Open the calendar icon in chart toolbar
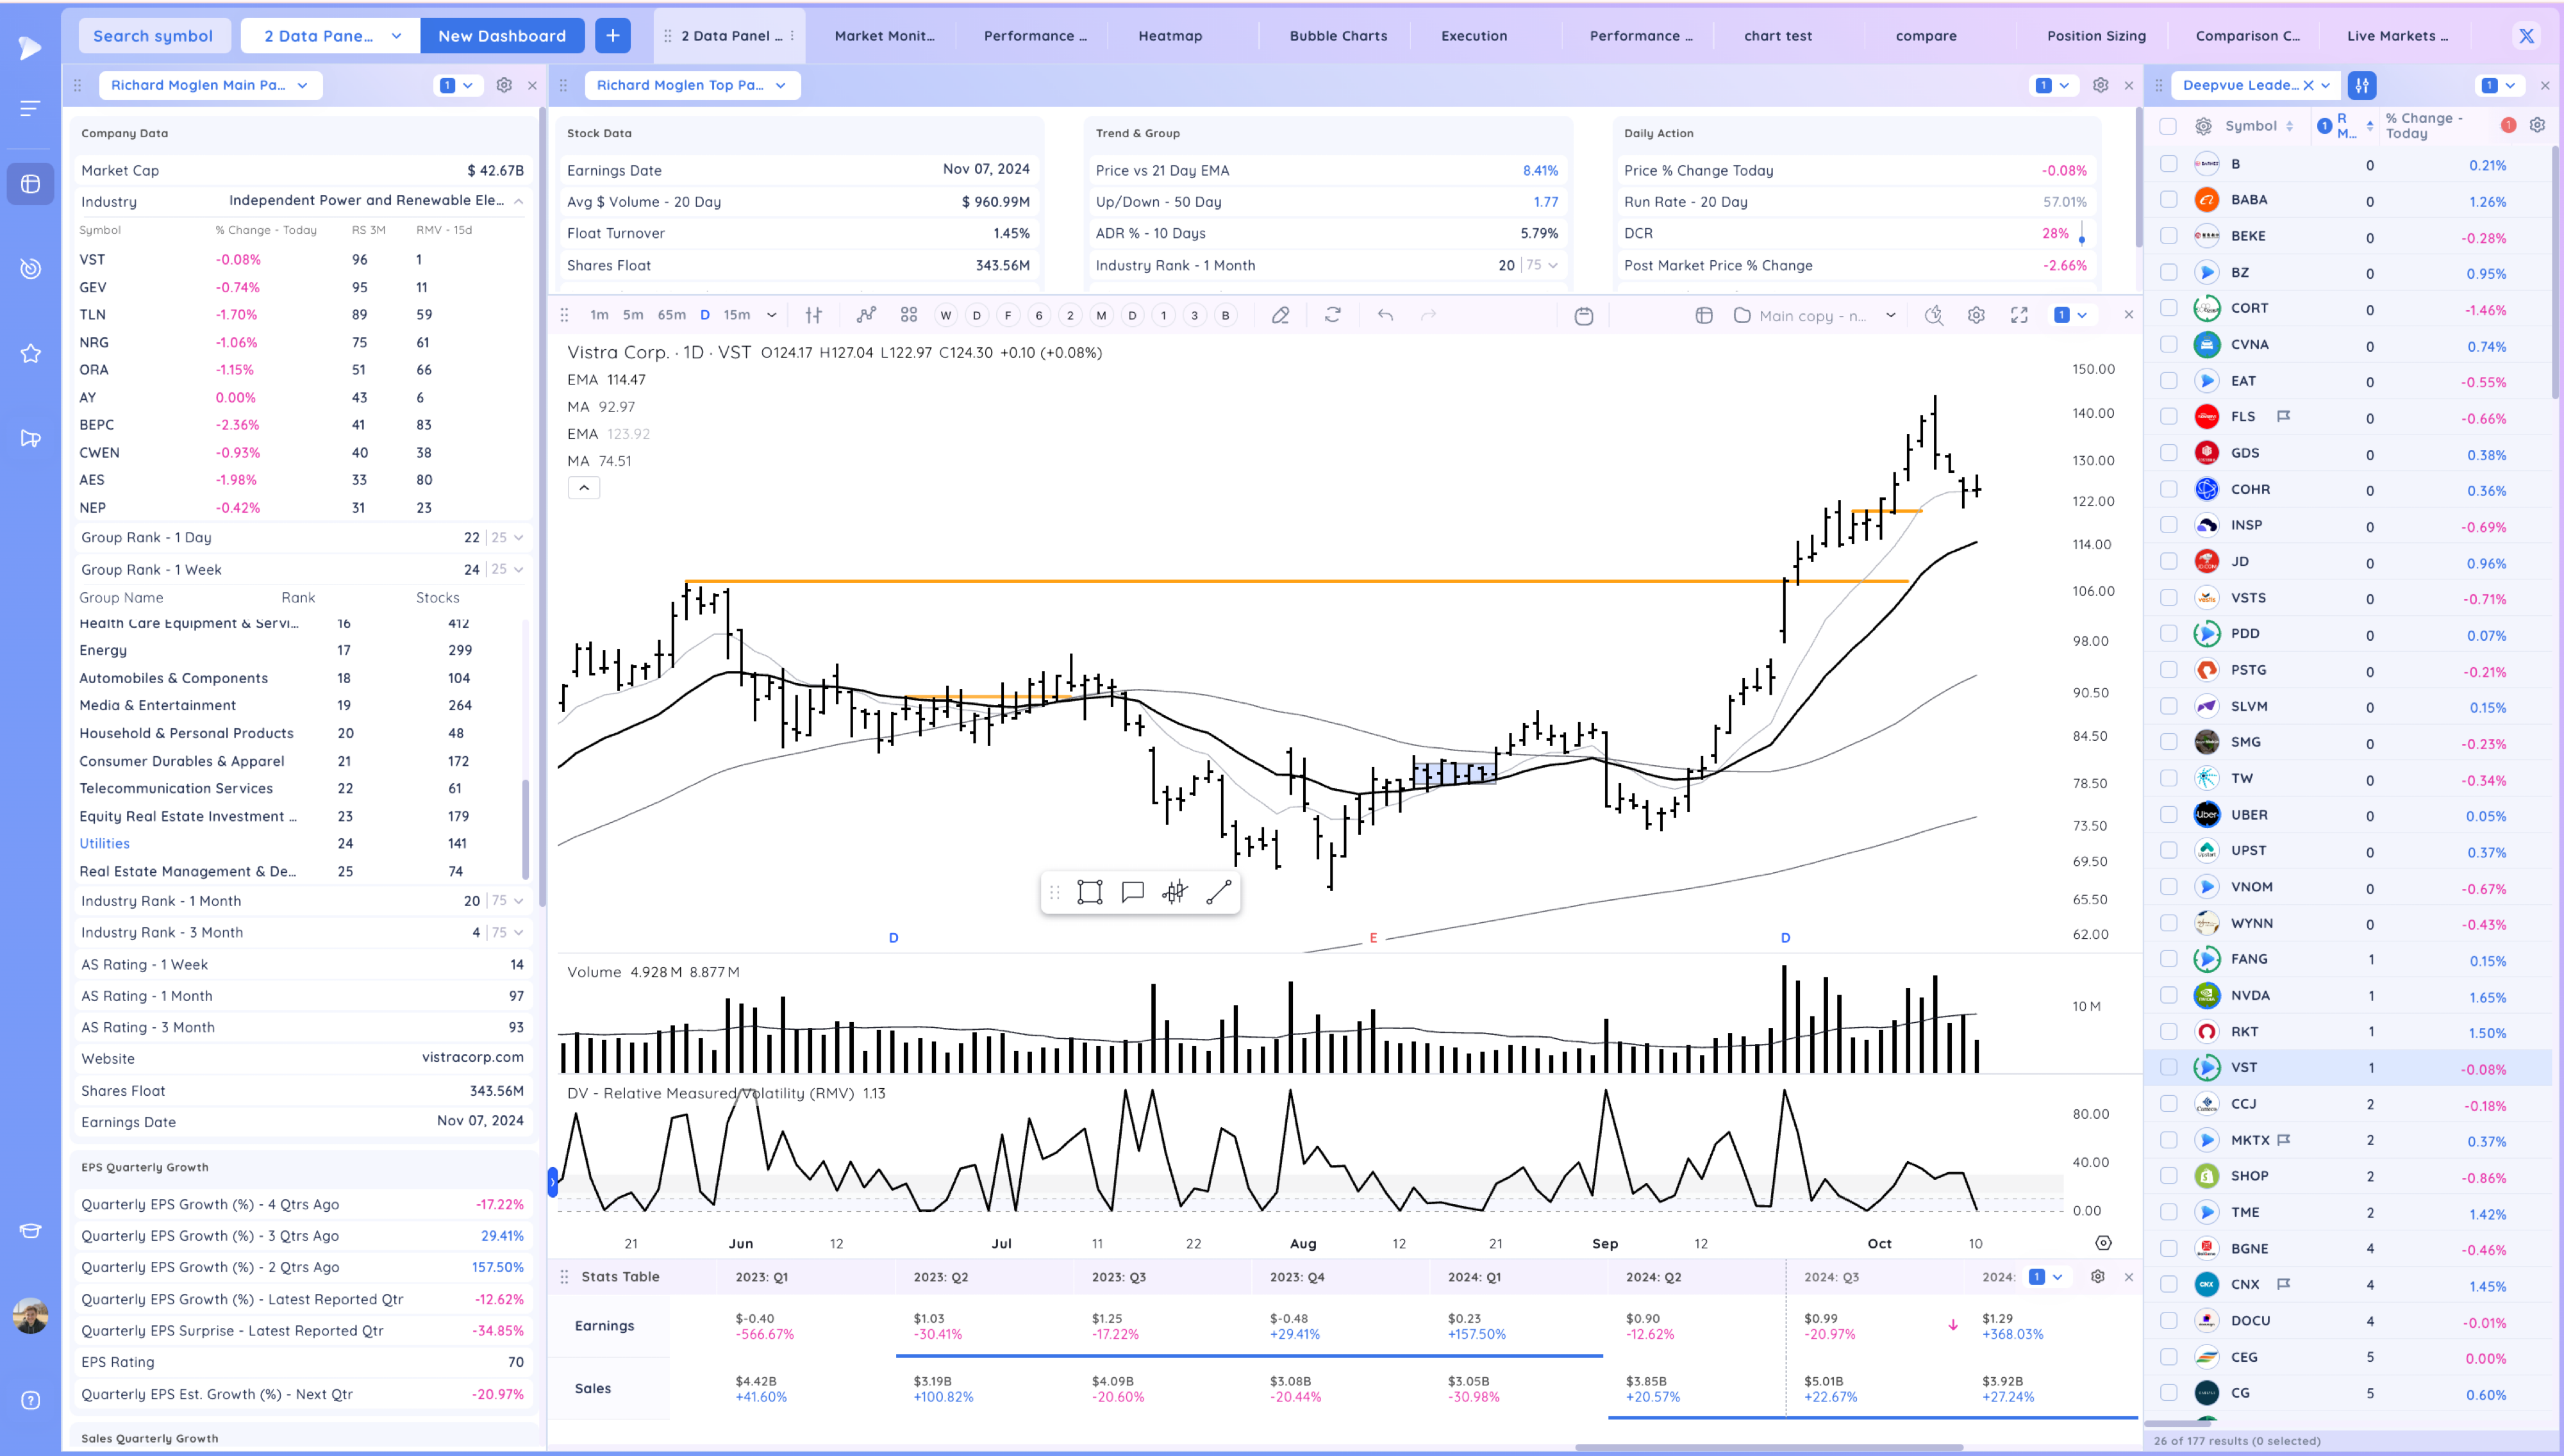Screen dimensions: 2564x1456 [1584, 316]
